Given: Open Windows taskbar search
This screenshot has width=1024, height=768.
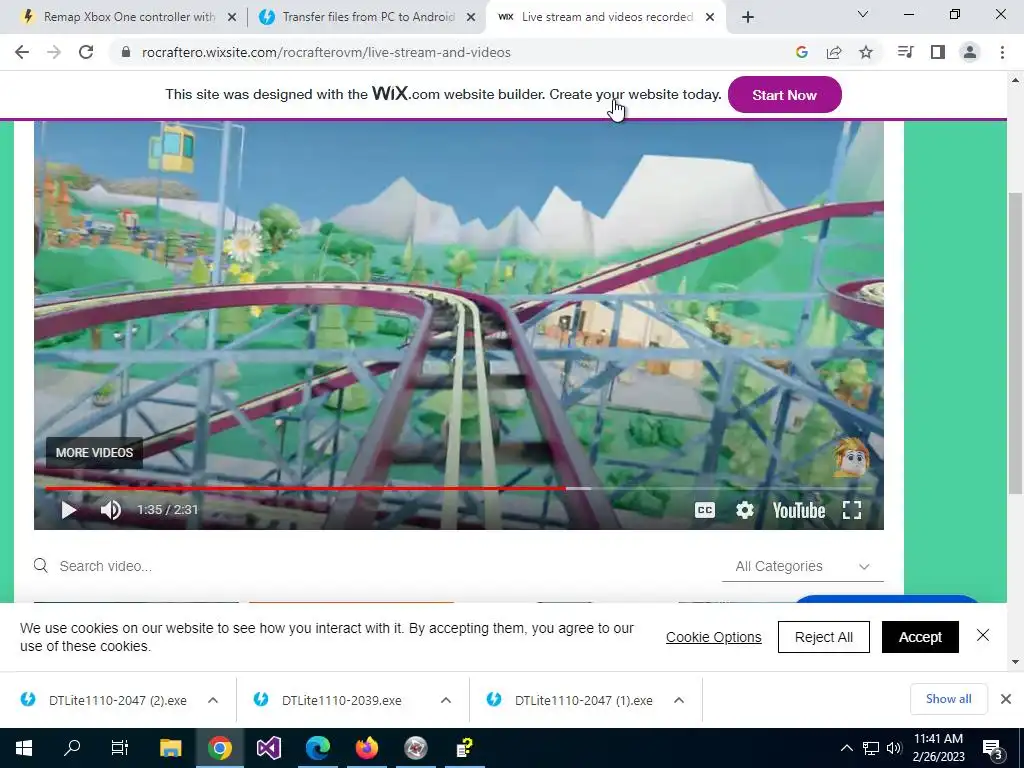Looking at the screenshot, I should coord(72,748).
